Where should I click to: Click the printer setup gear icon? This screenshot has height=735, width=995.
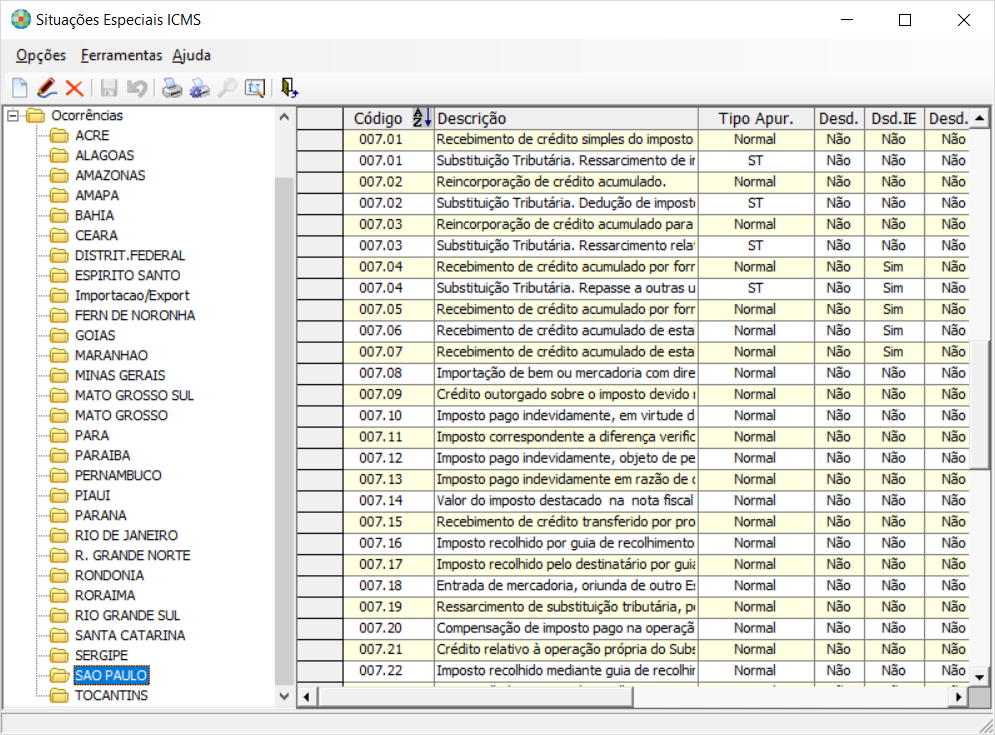(x=199, y=88)
